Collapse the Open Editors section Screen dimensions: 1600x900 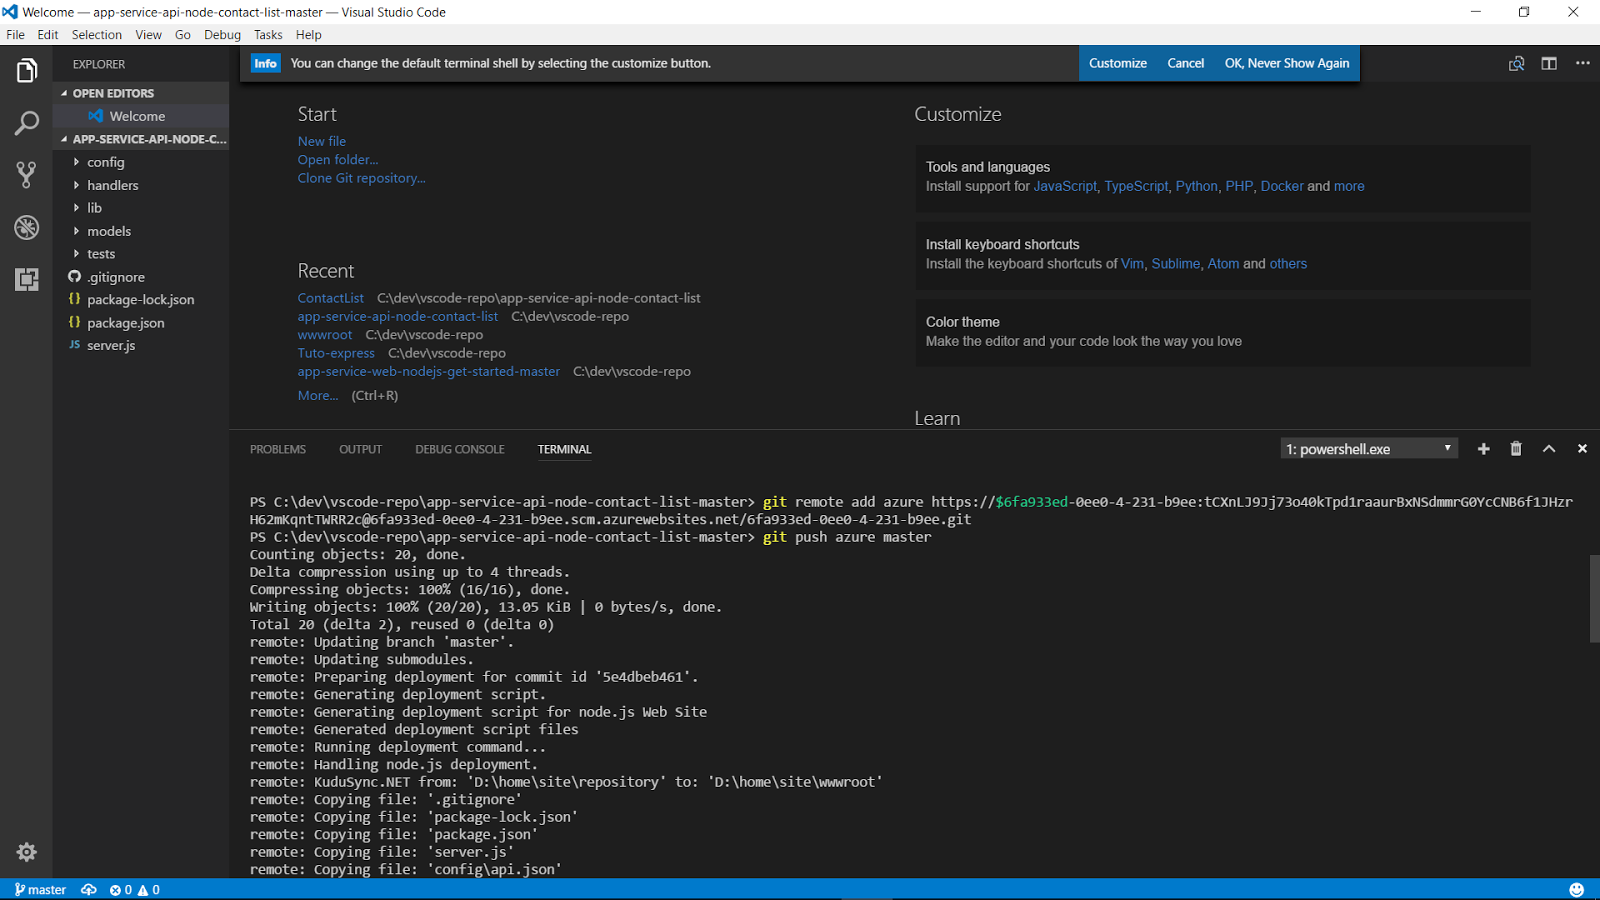pos(141,93)
